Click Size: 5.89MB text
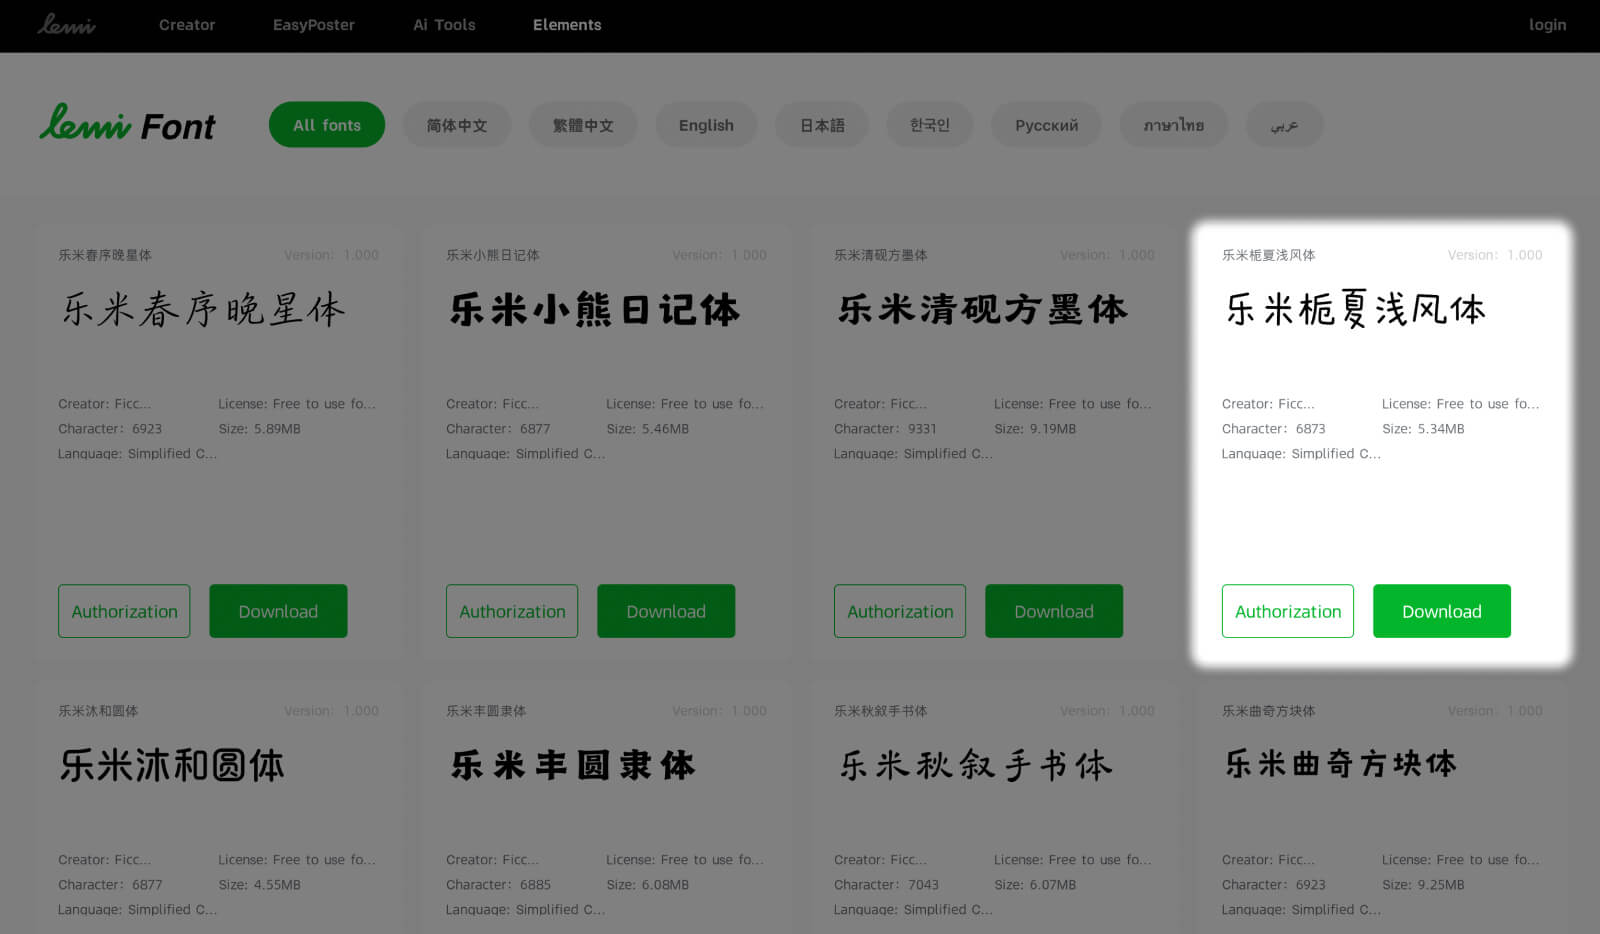 (259, 429)
